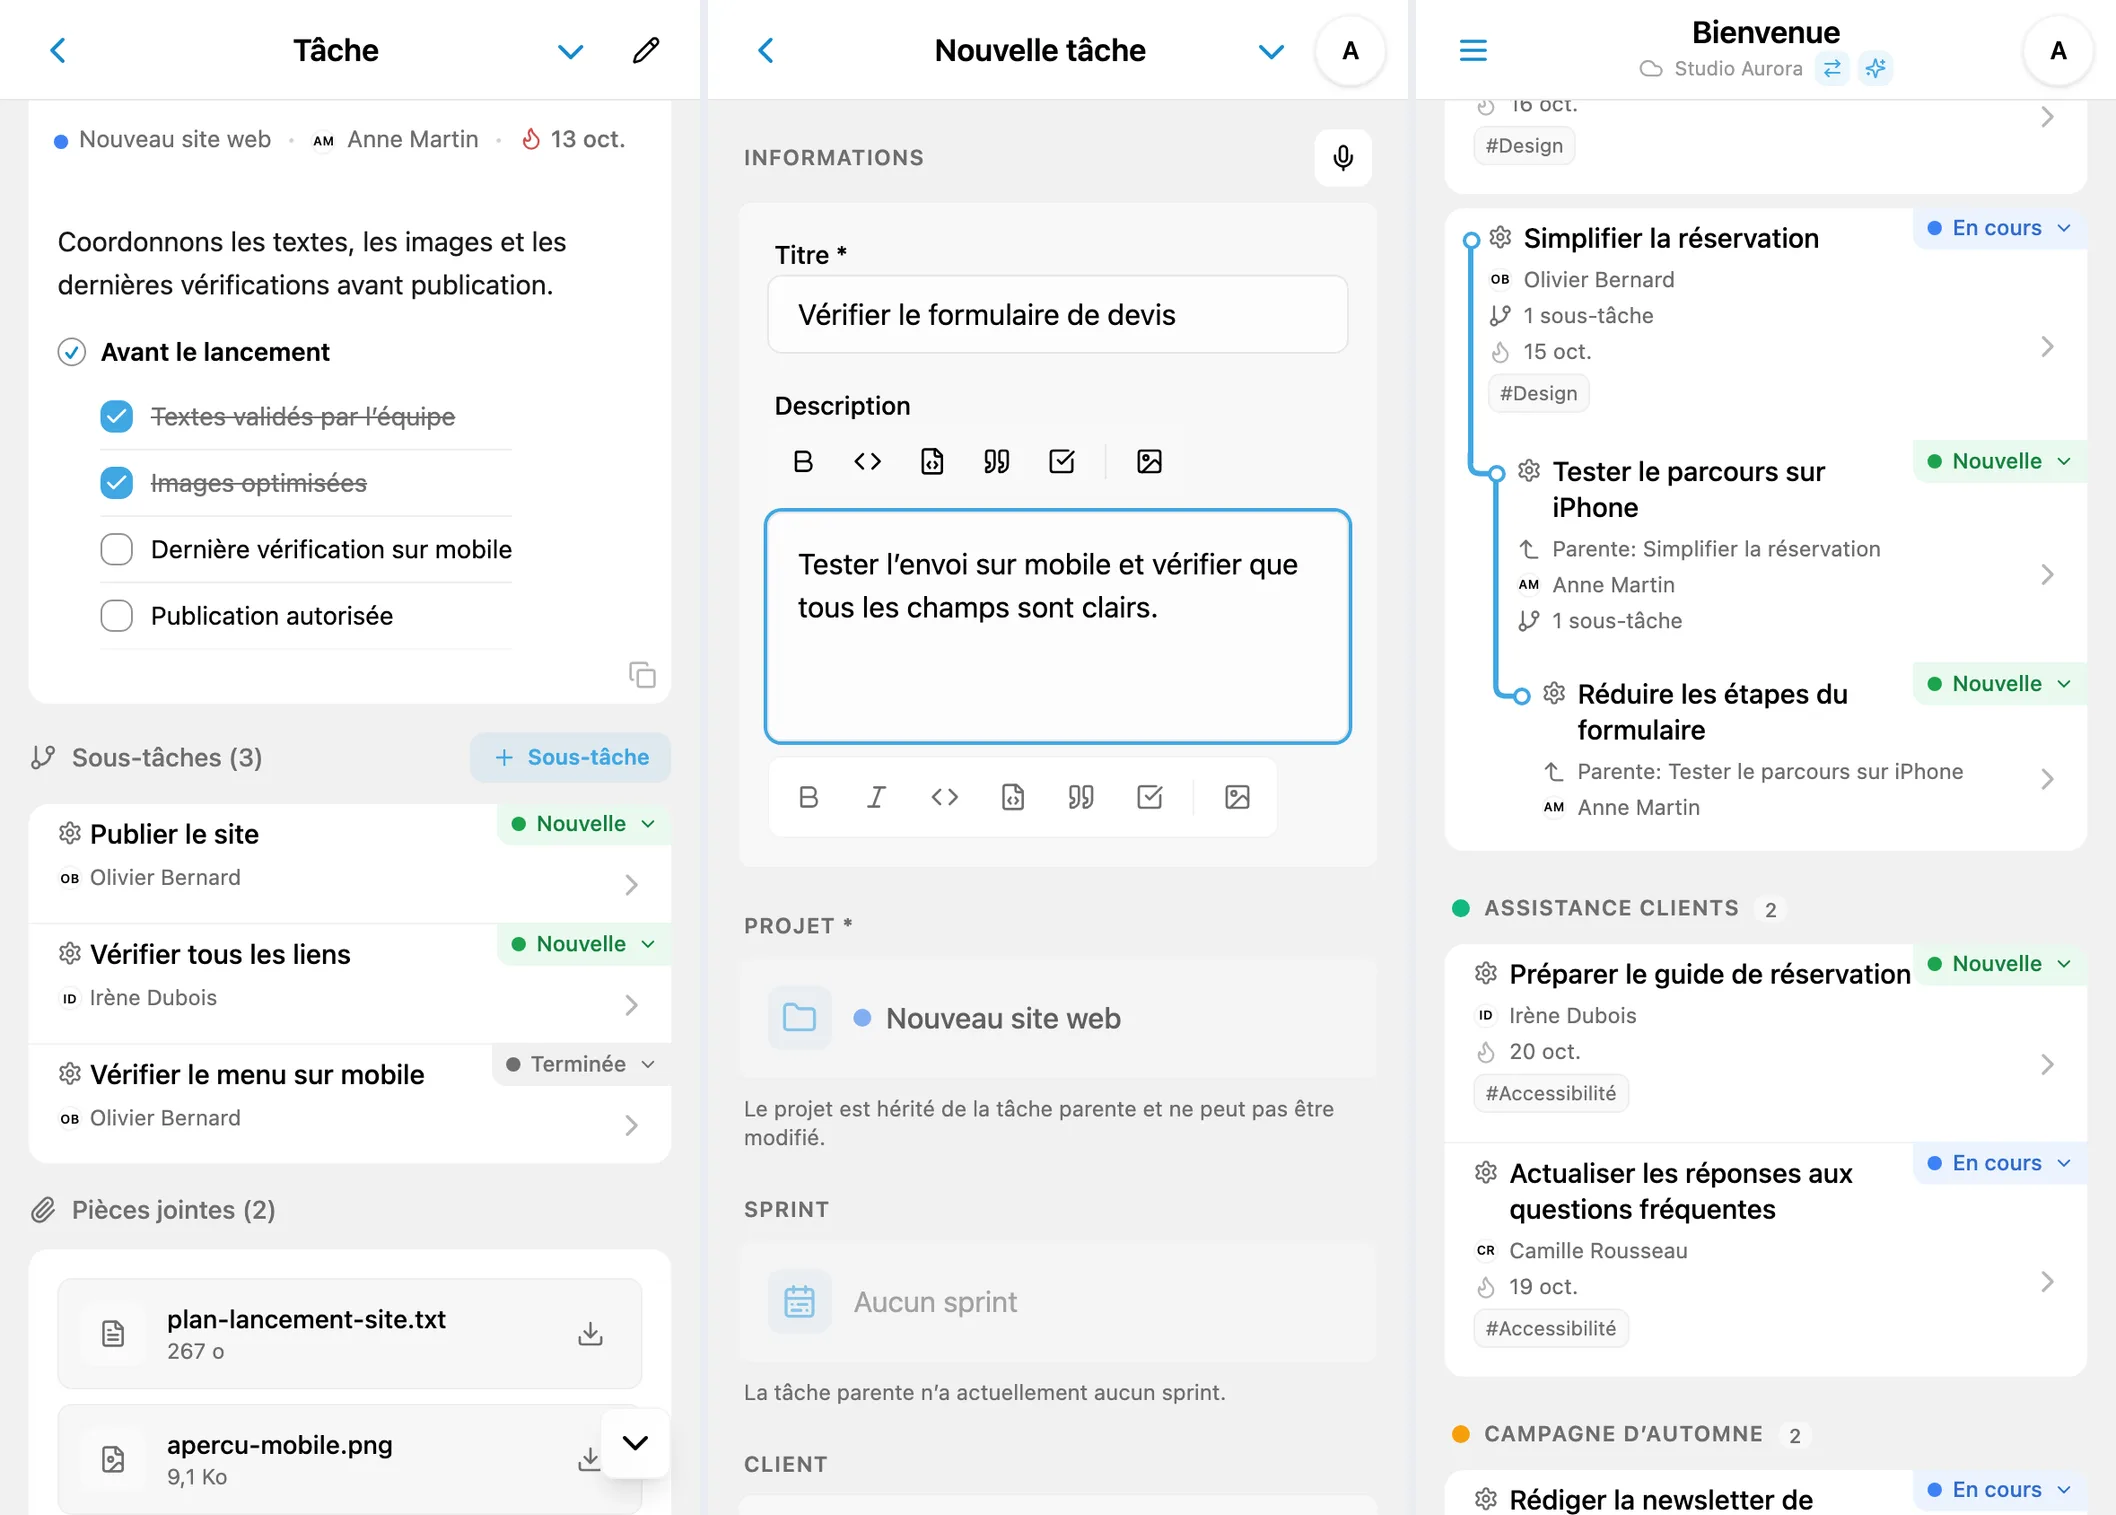Change En cours status of Simplifier la réservation
This screenshot has height=1515, width=2116.
point(2000,228)
